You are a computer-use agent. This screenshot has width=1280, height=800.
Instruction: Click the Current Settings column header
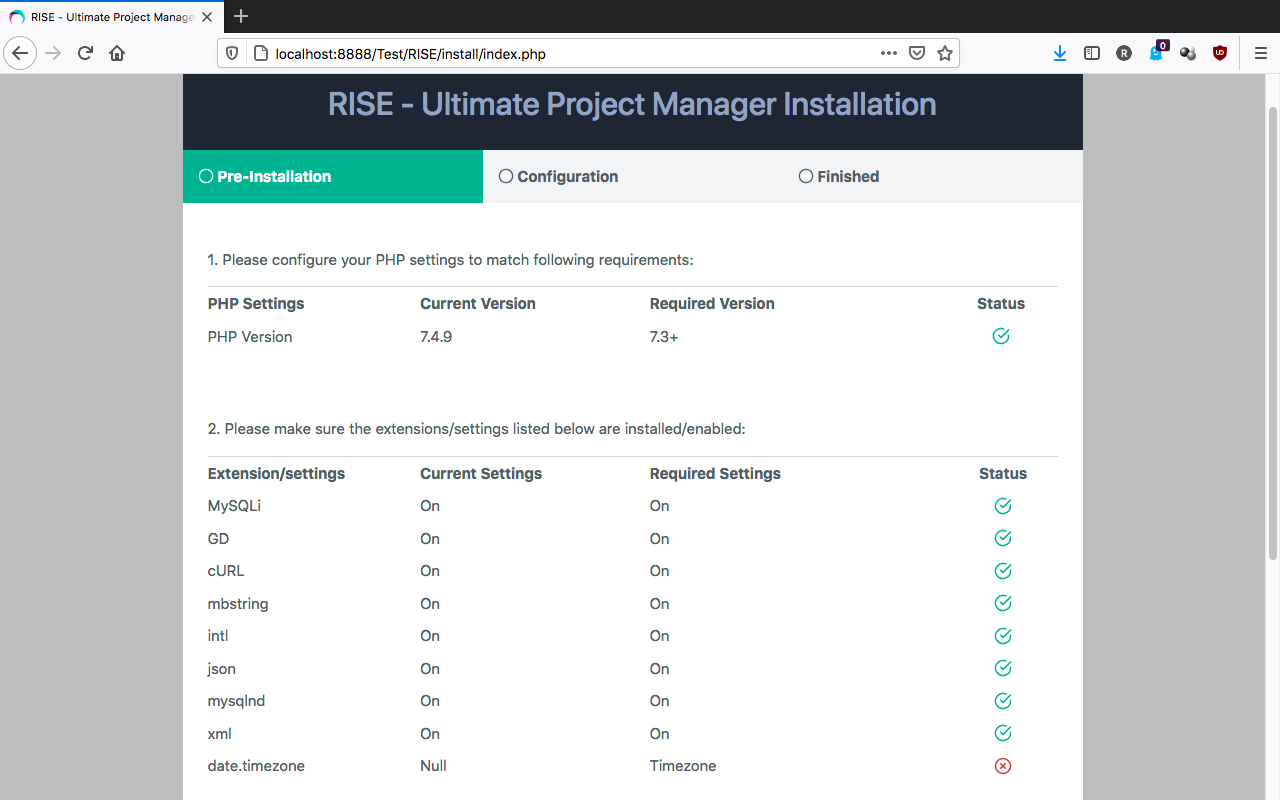click(x=481, y=474)
